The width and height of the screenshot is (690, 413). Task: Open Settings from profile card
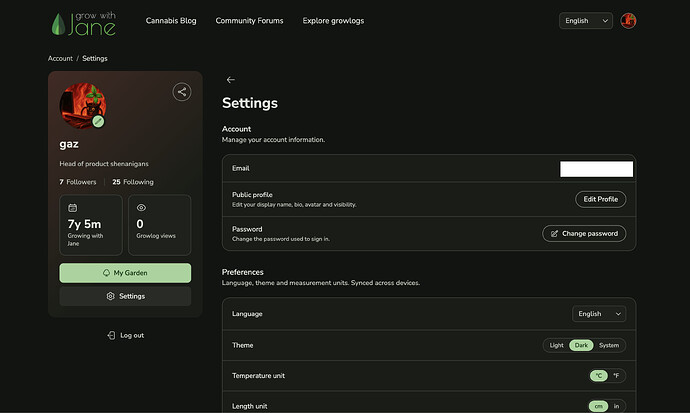click(125, 296)
